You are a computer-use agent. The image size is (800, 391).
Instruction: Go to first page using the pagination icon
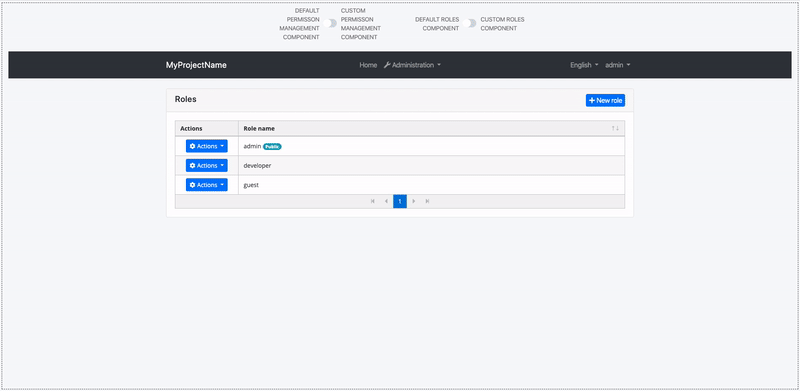click(372, 201)
